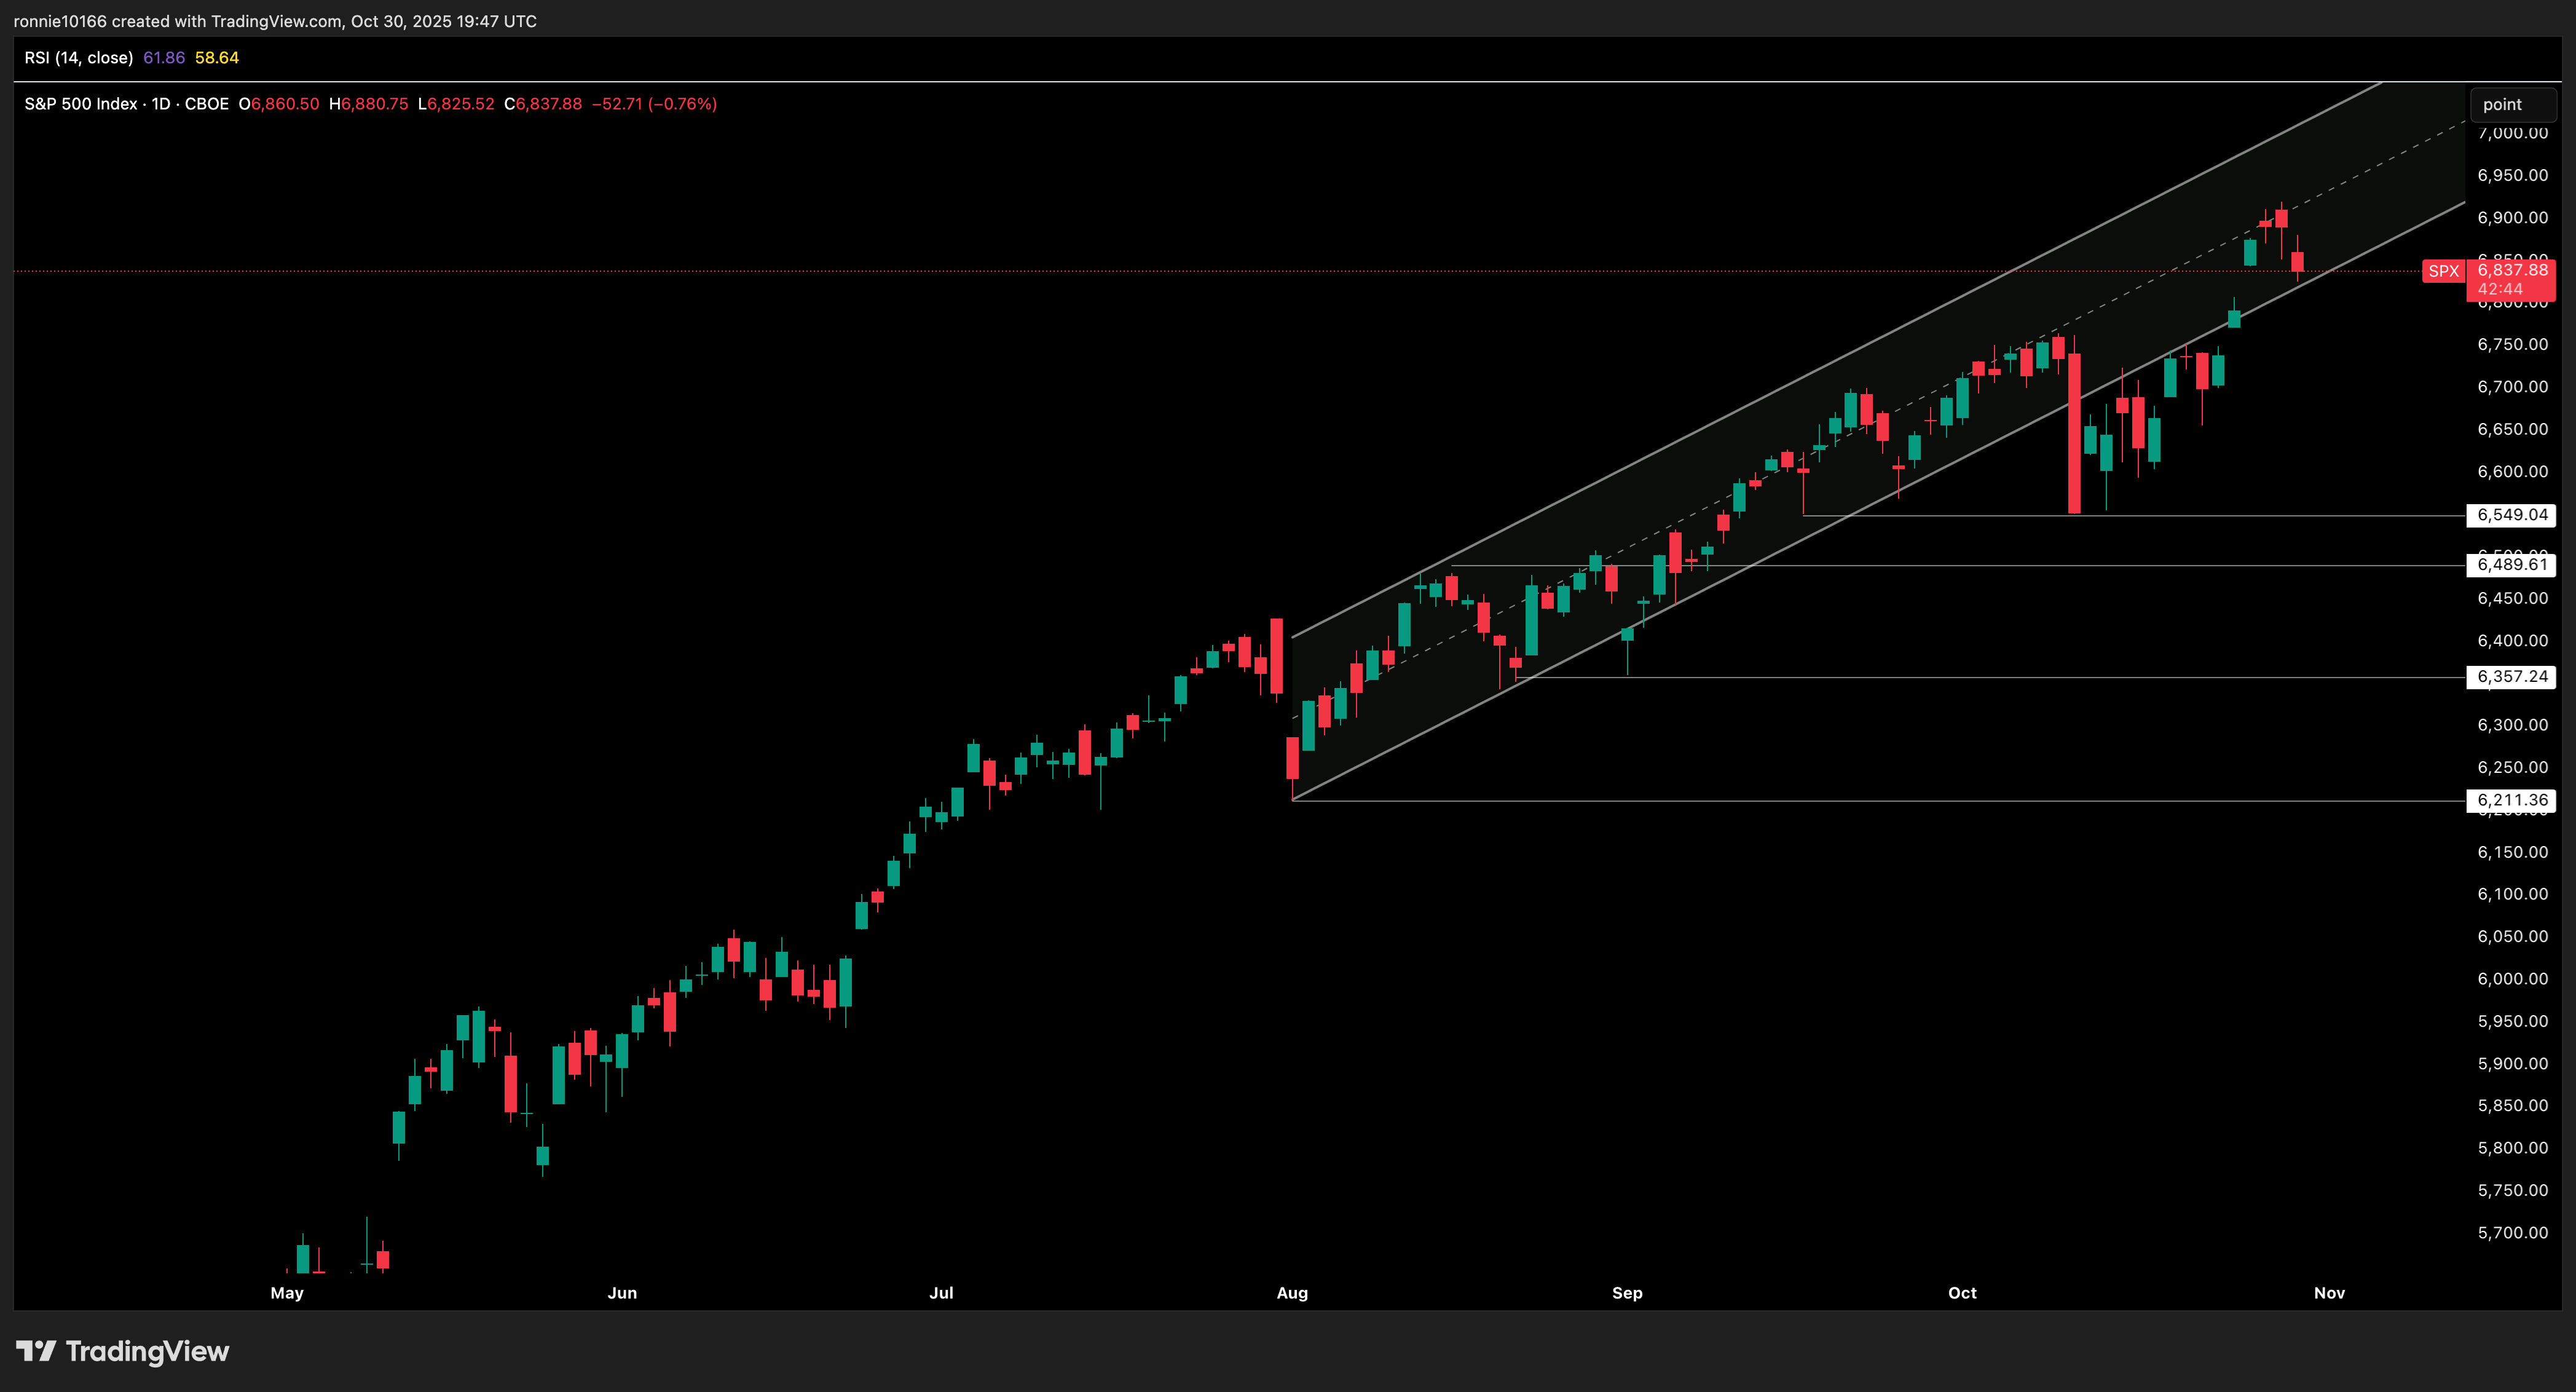
Task: Click the Nov label on time axis
Action: click(x=2329, y=1293)
